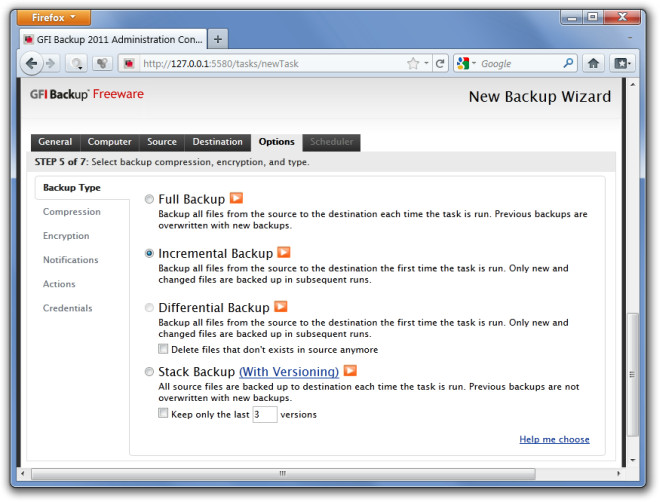
Task: Click the horizontal scrollbar thumb
Action: point(283,474)
